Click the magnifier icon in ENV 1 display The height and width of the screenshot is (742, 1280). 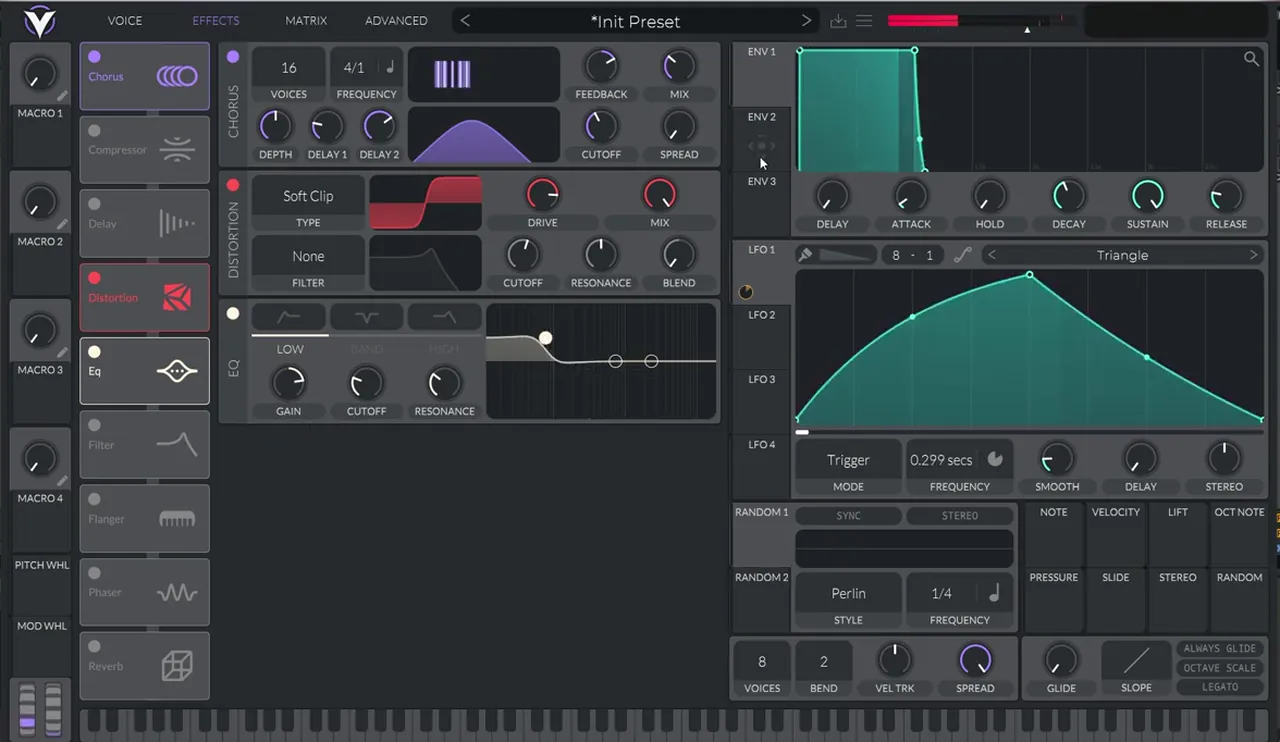coord(1251,59)
